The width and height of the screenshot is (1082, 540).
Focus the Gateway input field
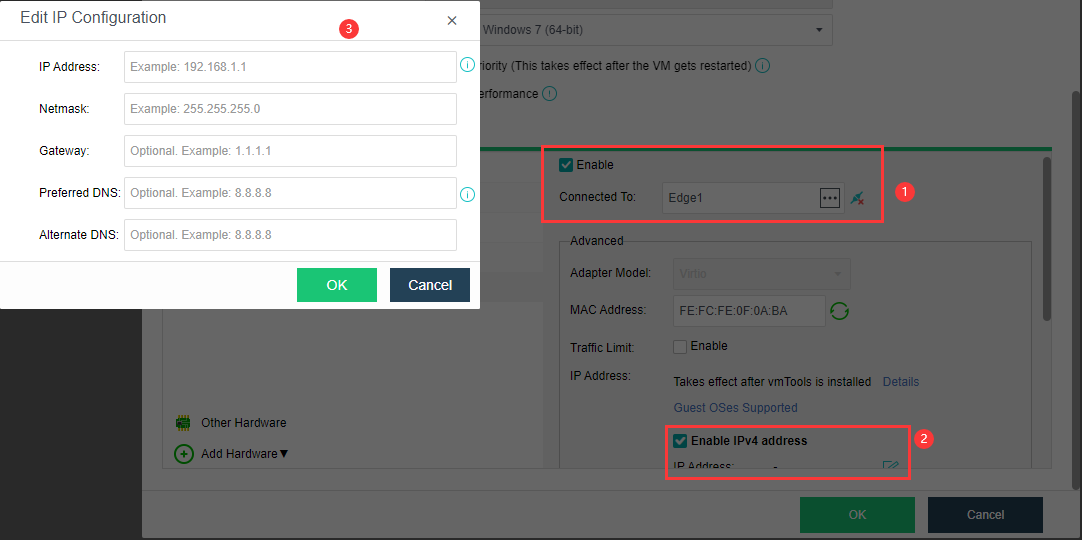pyautogui.click(x=291, y=151)
